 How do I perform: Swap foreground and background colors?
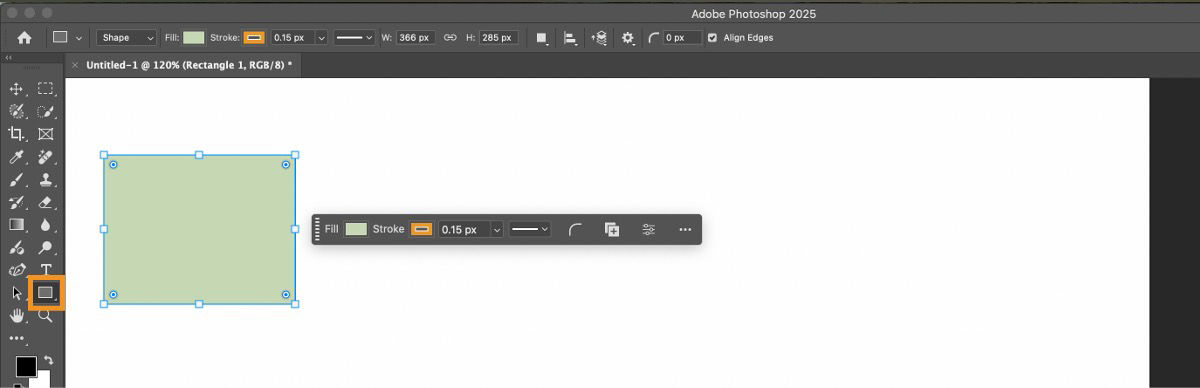(x=48, y=360)
